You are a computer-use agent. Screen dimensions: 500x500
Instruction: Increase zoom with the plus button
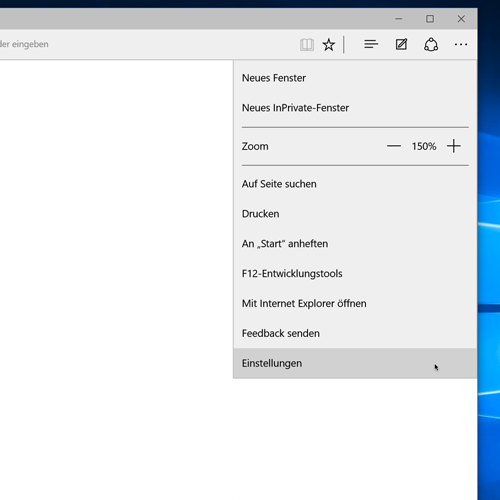[x=454, y=146]
